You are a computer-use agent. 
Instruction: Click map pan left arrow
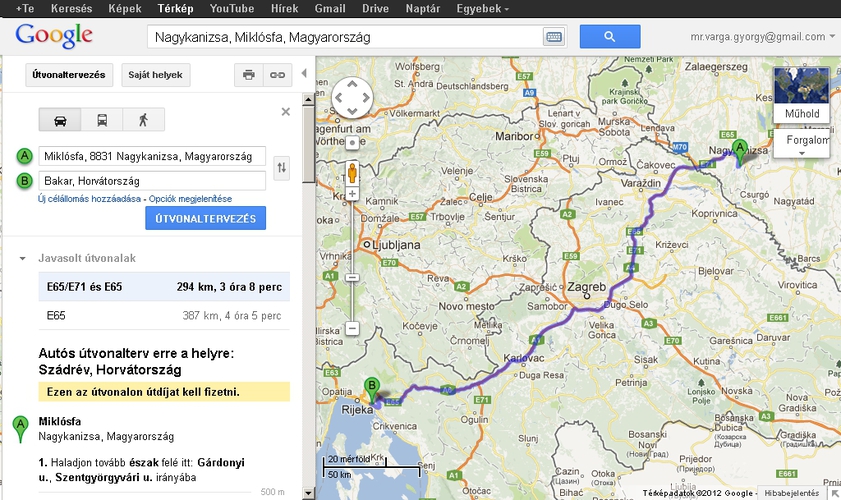(339, 98)
